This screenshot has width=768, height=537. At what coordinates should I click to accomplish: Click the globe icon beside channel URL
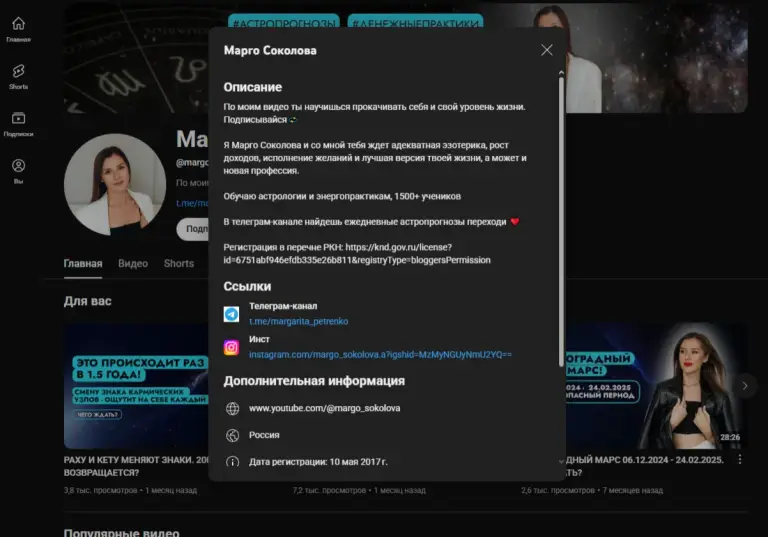pyautogui.click(x=233, y=408)
